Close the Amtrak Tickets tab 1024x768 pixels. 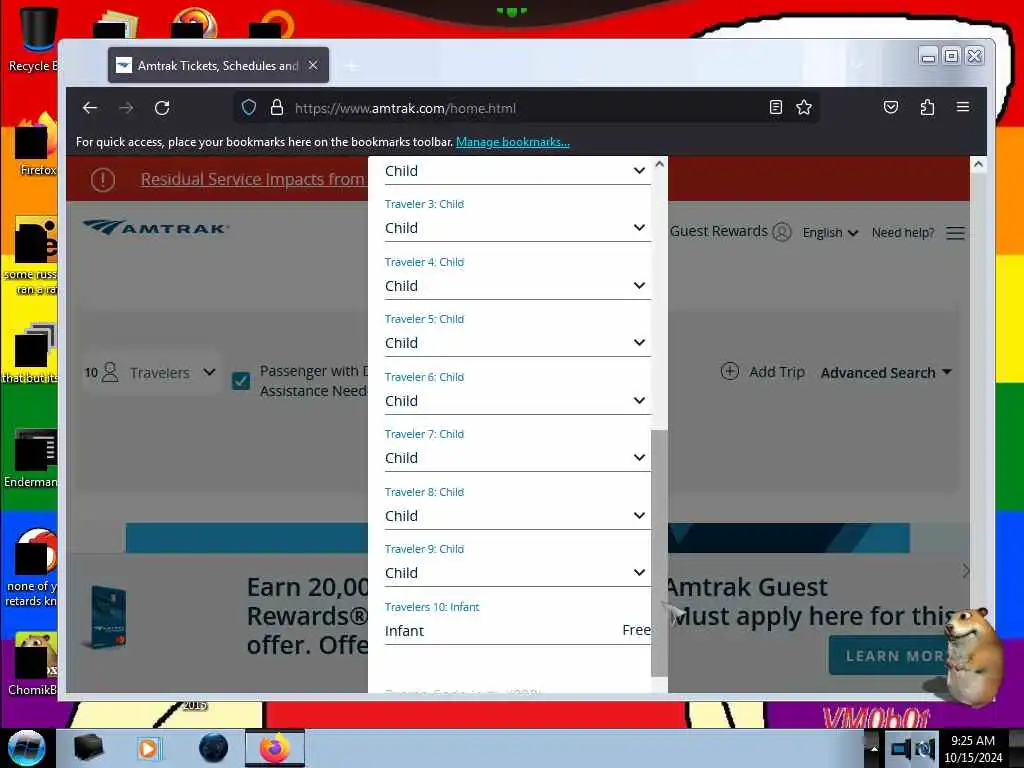click(313, 65)
